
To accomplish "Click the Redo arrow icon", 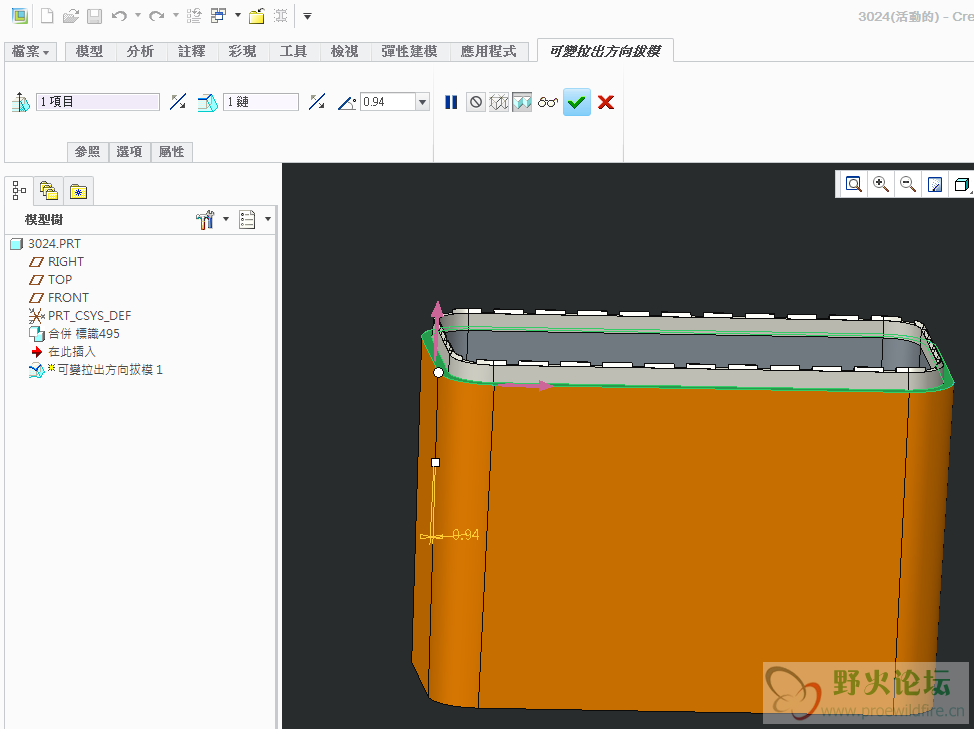I will (x=157, y=16).
